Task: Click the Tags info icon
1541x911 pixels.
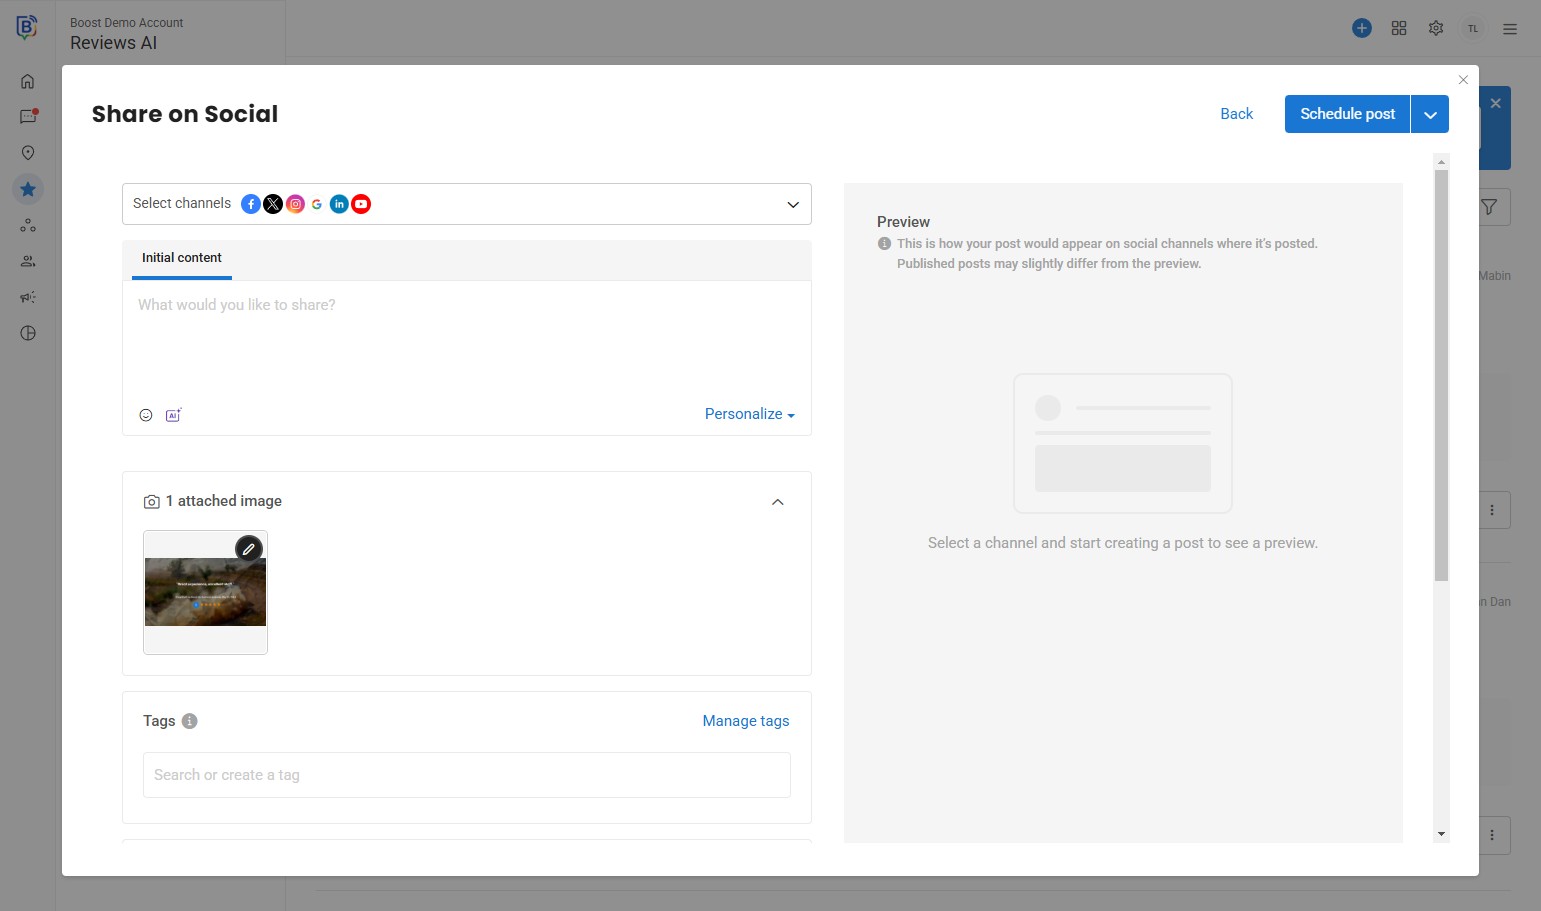Action: click(x=190, y=721)
